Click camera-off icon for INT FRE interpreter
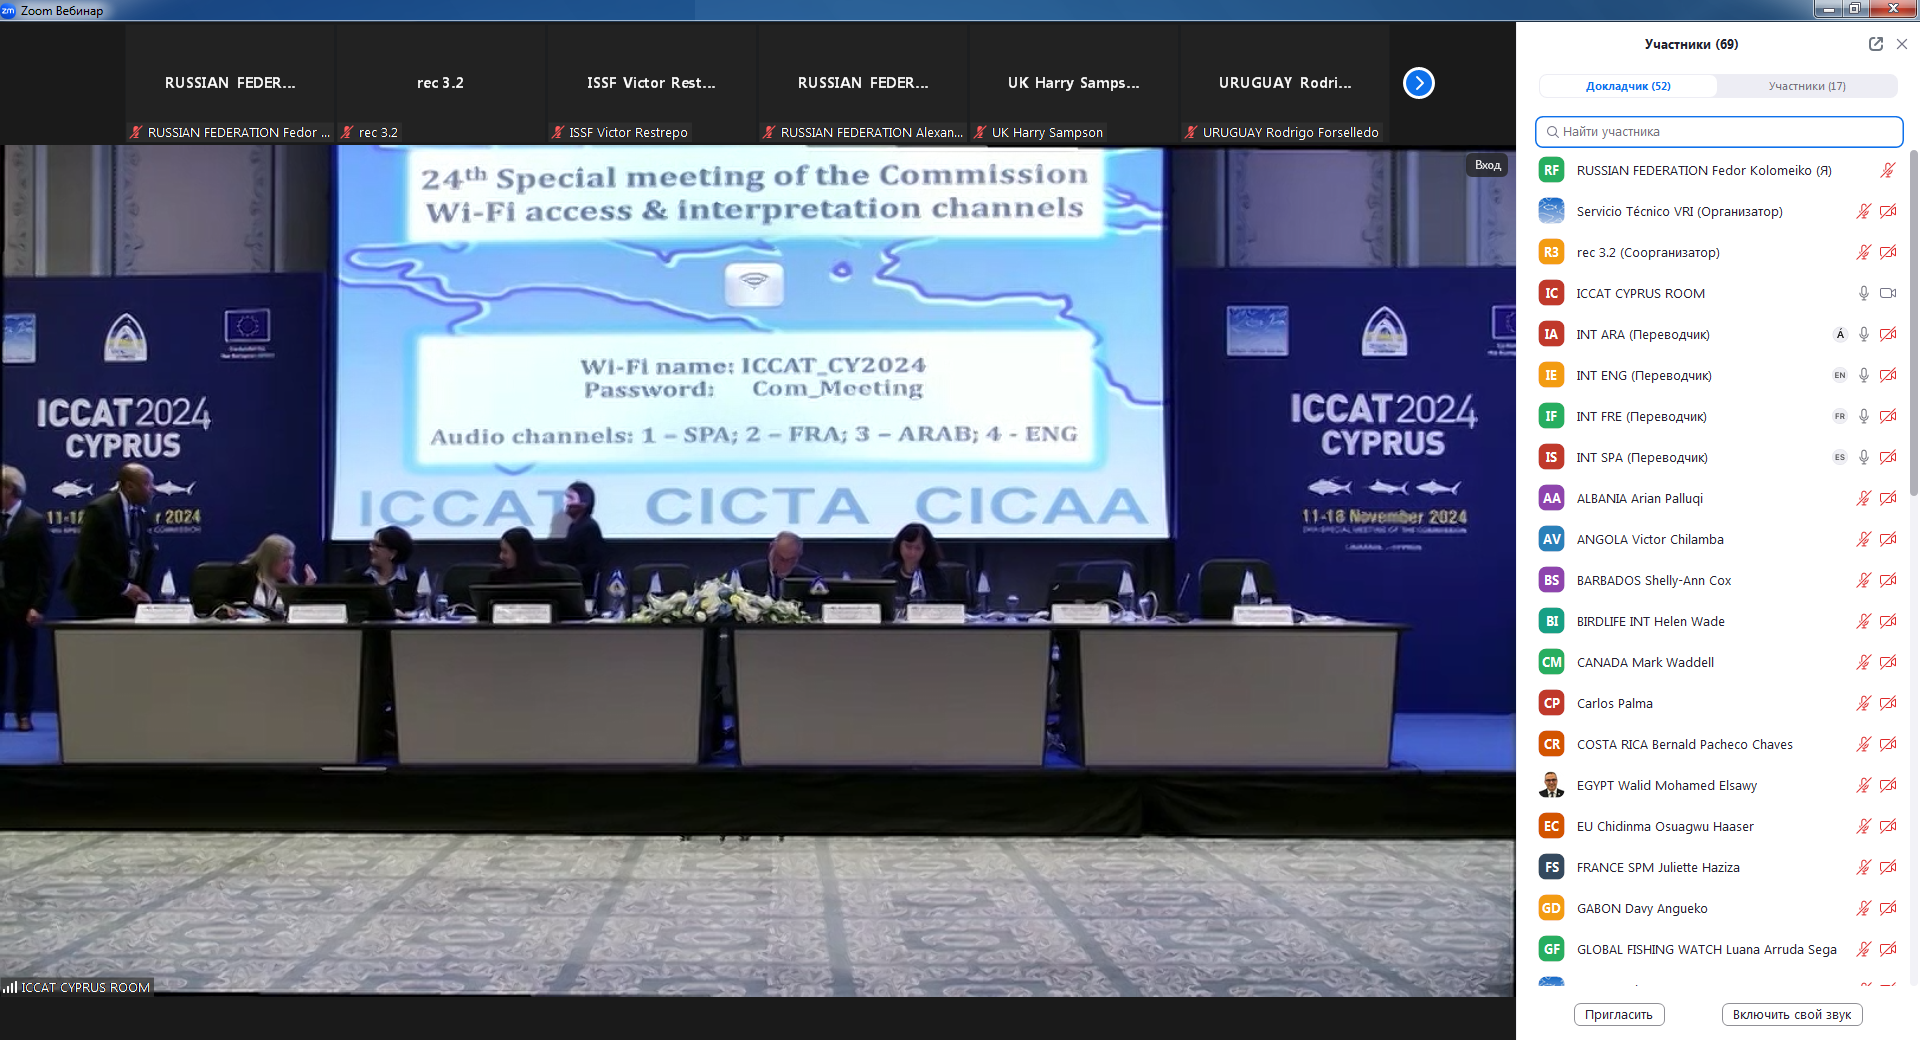 [1887, 416]
